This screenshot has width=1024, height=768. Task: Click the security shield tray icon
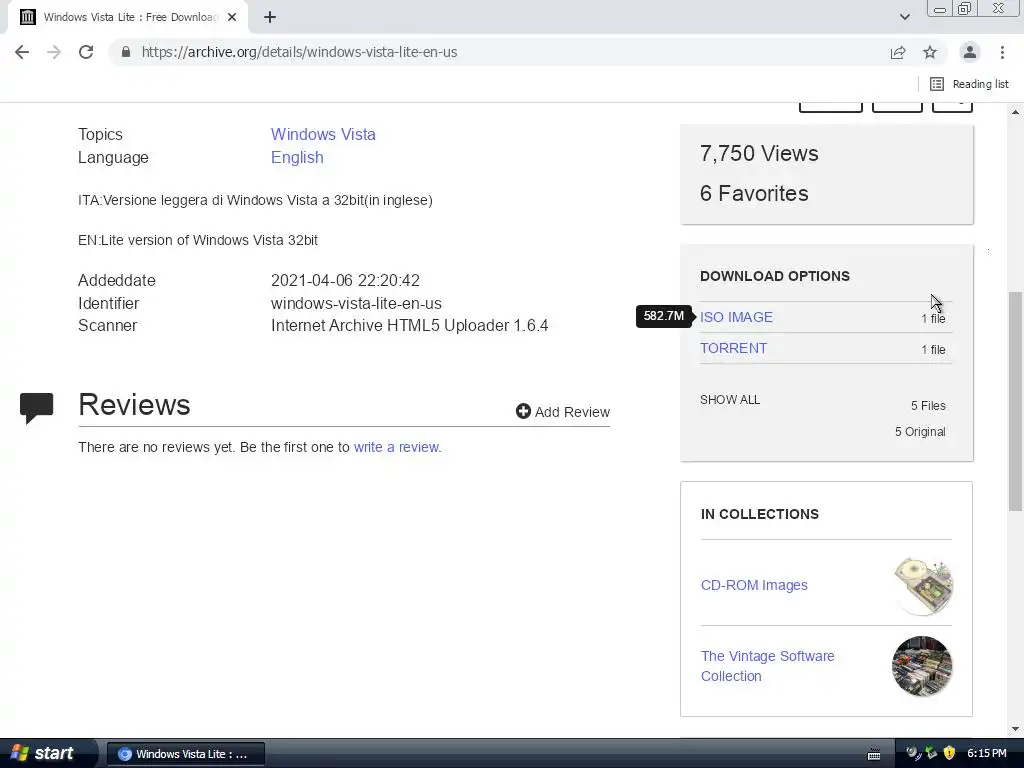click(x=950, y=753)
